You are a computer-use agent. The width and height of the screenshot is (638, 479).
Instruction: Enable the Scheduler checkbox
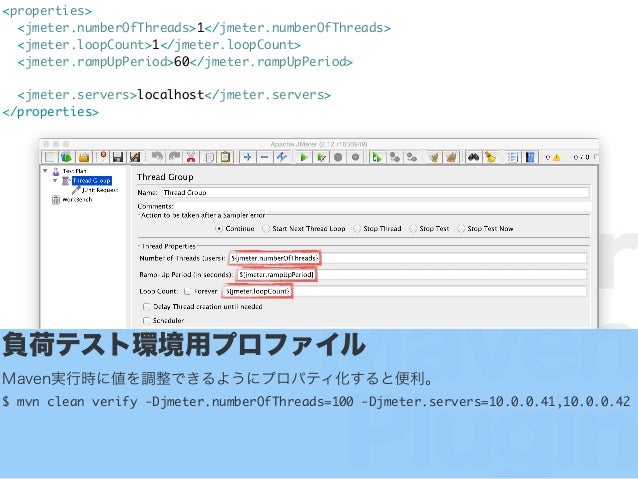click(x=146, y=321)
